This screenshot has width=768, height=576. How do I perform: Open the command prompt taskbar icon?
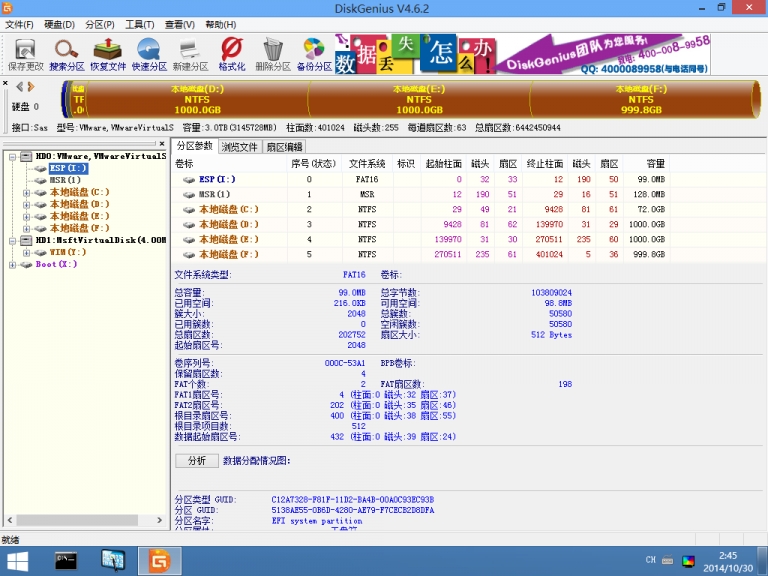tap(66, 560)
